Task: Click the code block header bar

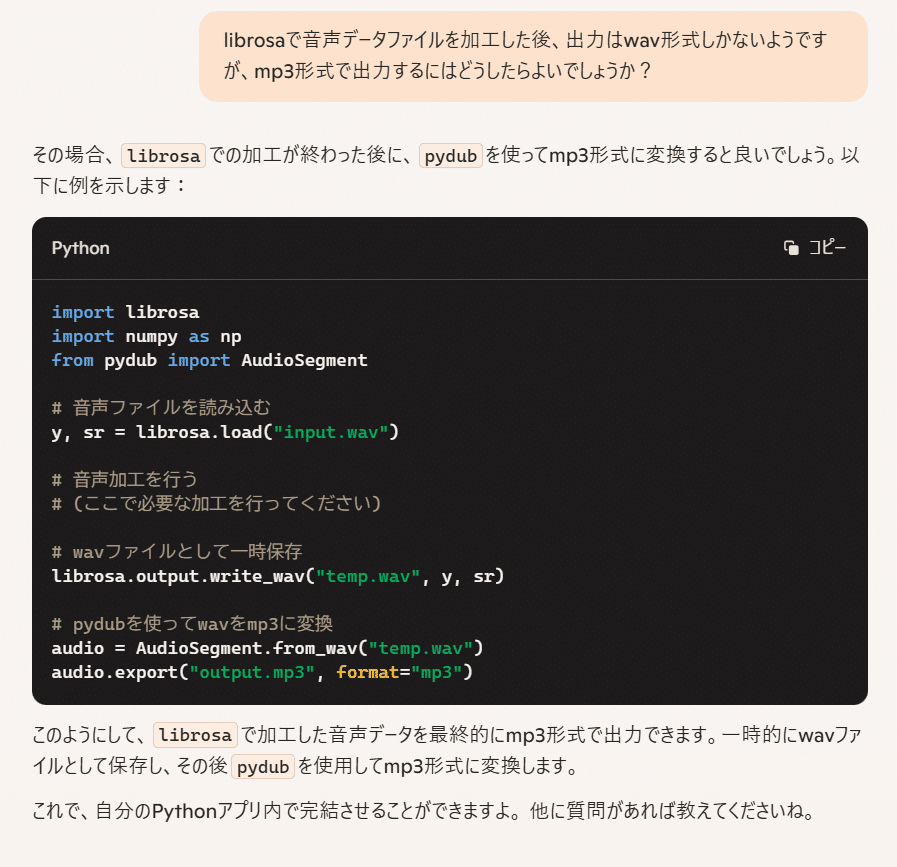Action: tap(450, 248)
